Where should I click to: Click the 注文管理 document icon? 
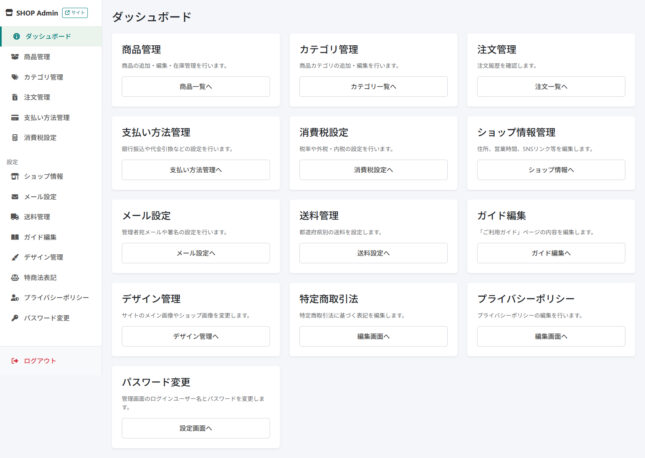[x=14, y=97]
